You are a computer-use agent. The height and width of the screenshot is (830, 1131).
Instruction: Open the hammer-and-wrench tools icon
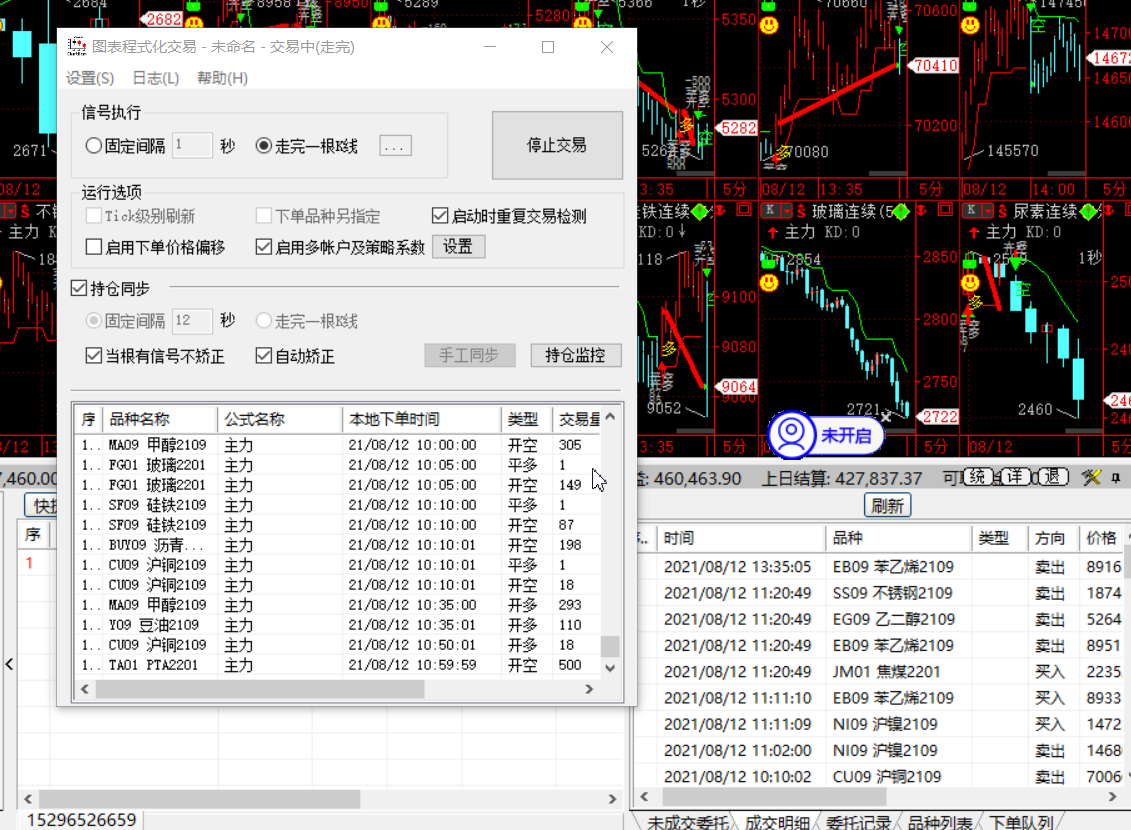(1090, 478)
